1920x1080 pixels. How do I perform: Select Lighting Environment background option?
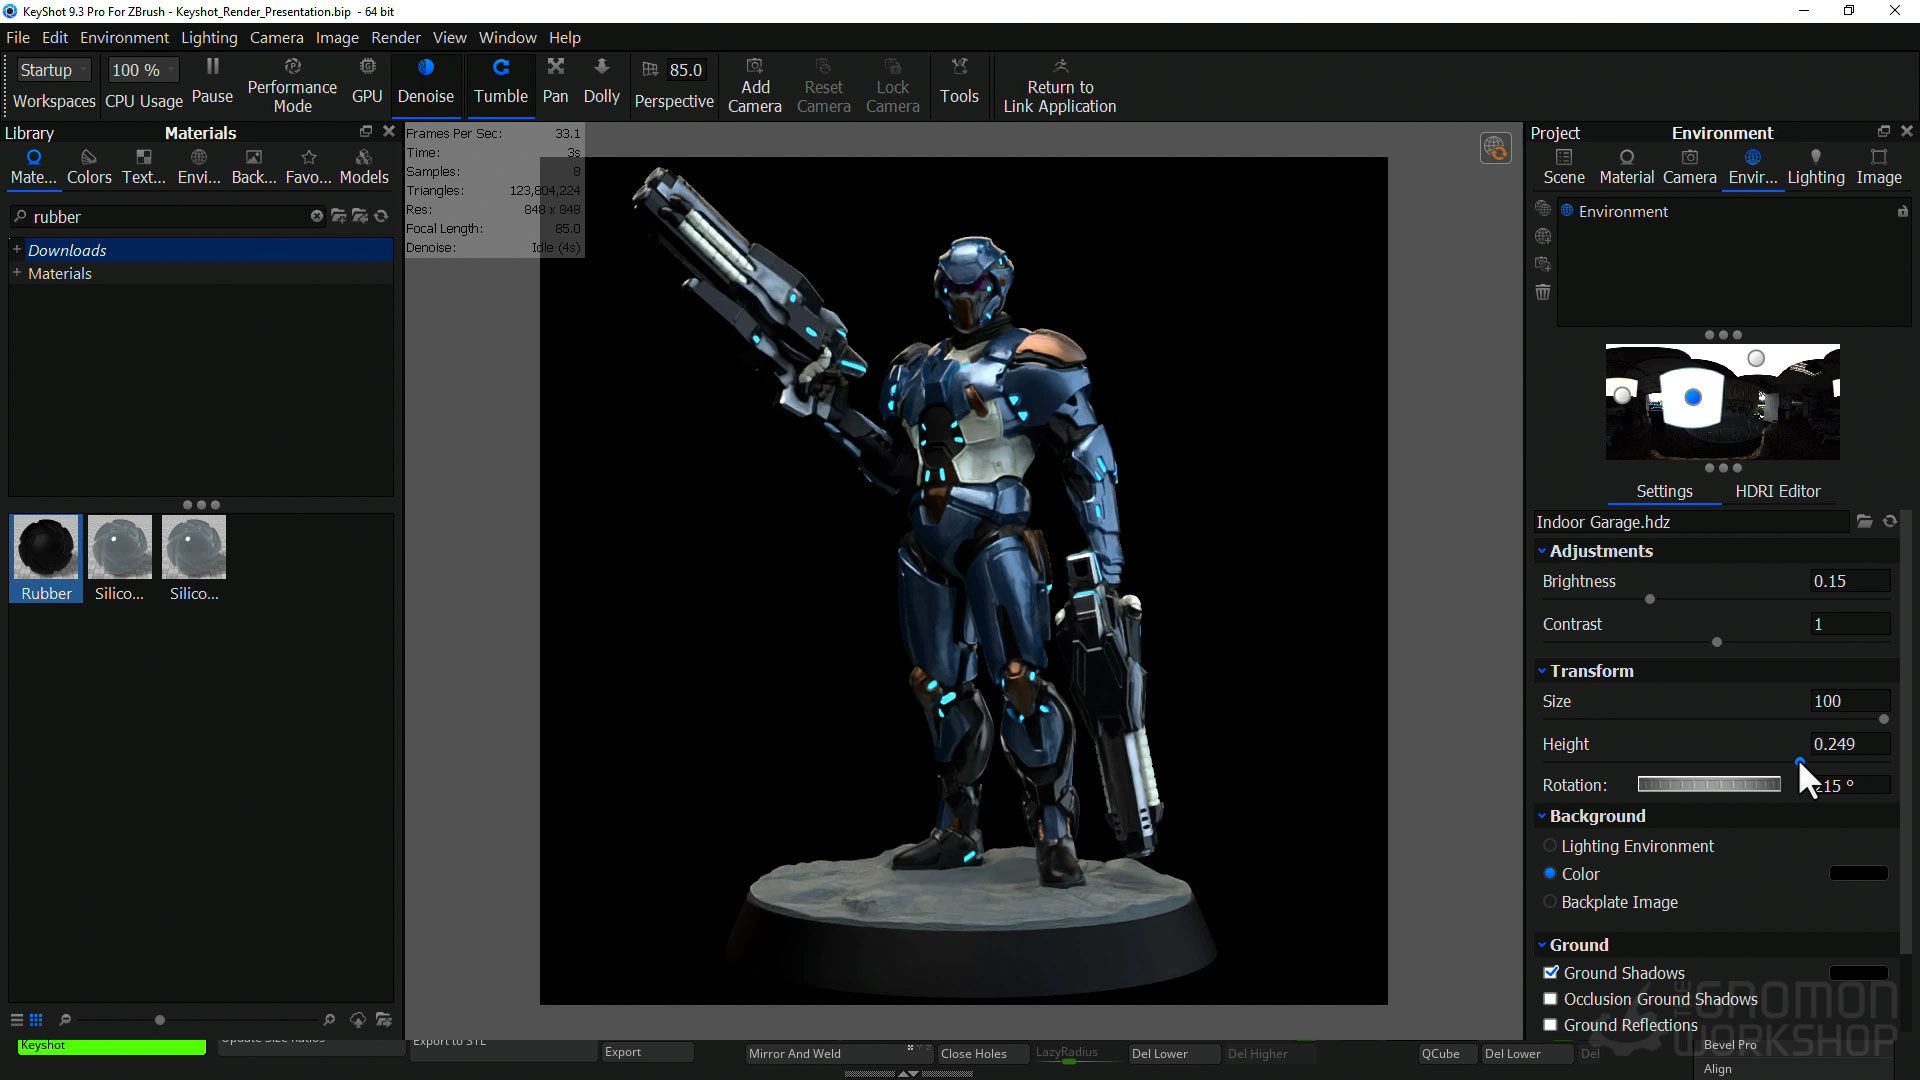1550,846
